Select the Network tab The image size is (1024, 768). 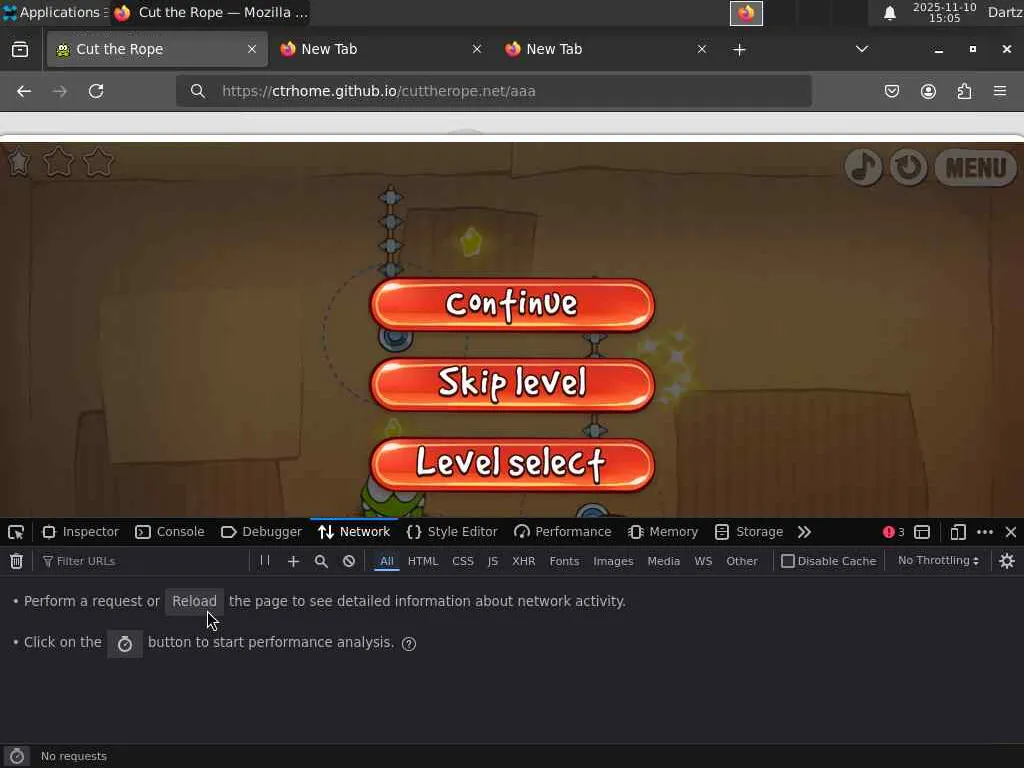[354, 532]
